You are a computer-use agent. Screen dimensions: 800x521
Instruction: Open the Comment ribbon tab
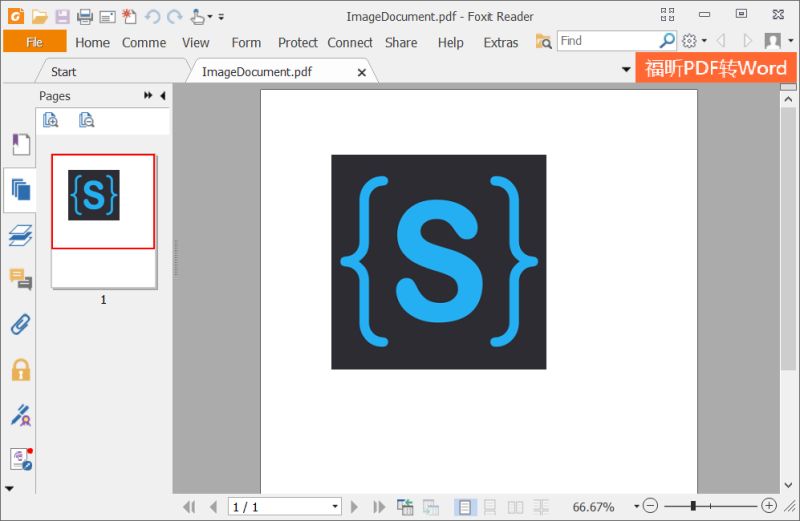click(144, 42)
